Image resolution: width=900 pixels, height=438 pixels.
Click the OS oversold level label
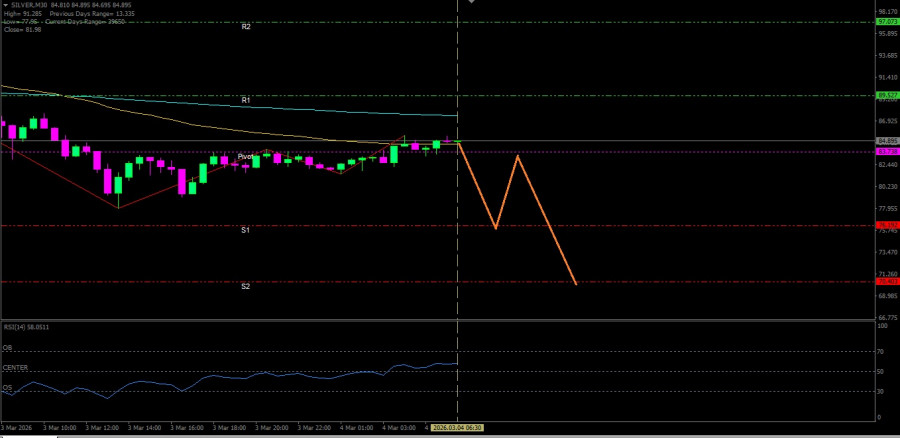coord(7,388)
